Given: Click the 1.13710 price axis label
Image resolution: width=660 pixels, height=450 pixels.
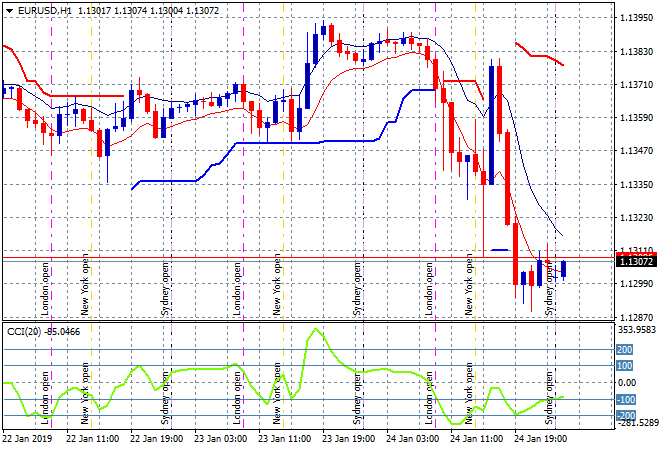Looking at the screenshot, I should (x=630, y=85).
